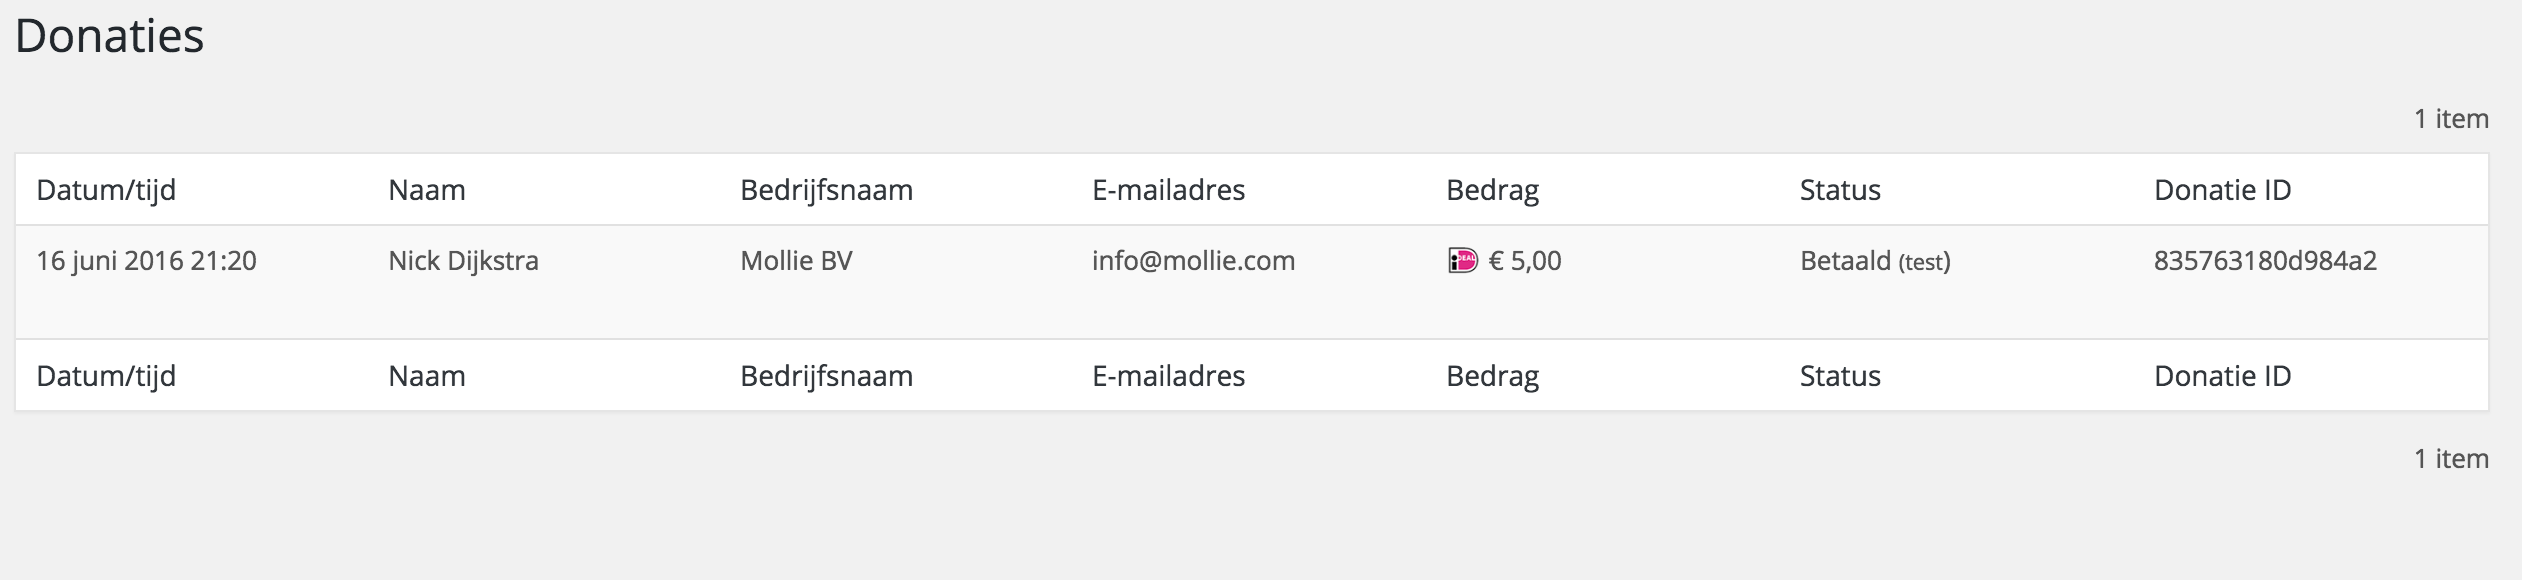Viewport: 2522px width, 580px height.
Task: Click the iDEAL payment icon
Action: [x=1462, y=261]
